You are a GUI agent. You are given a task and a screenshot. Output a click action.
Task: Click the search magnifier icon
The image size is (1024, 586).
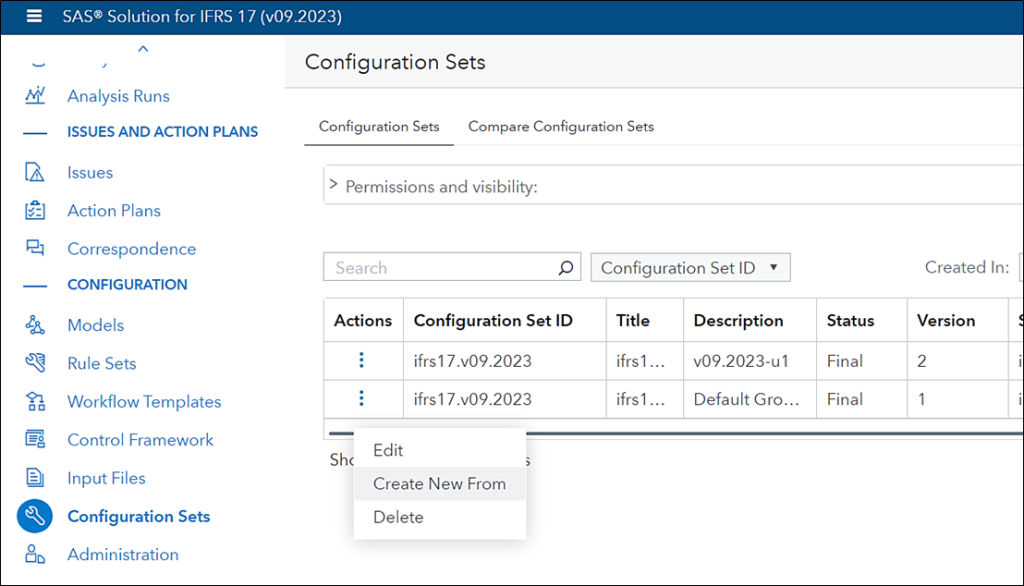pyautogui.click(x=566, y=267)
